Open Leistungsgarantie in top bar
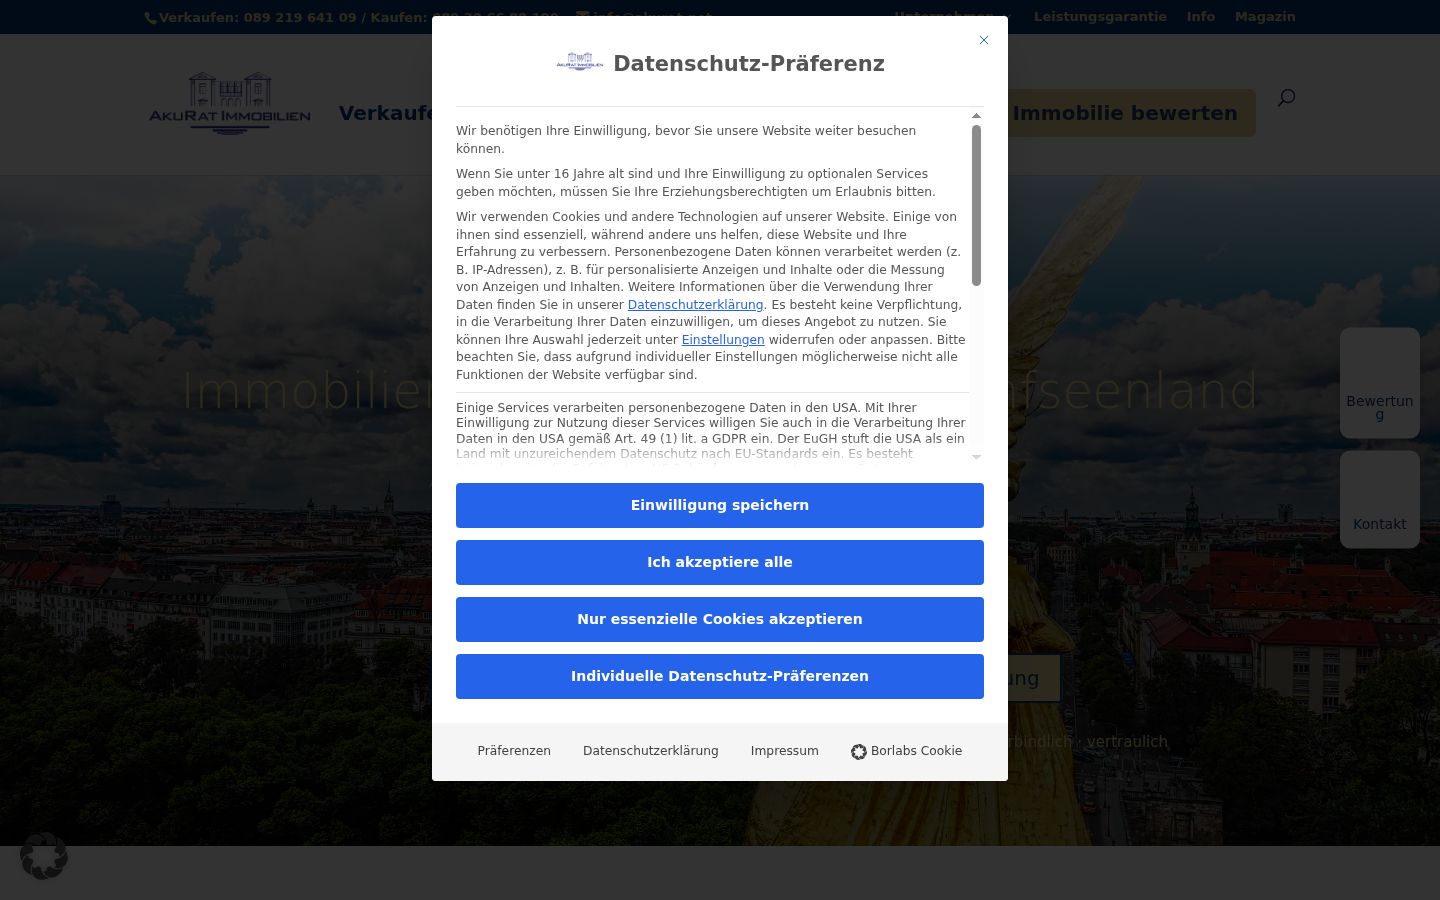The image size is (1440, 900). pyautogui.click(x=1100, y=16)
